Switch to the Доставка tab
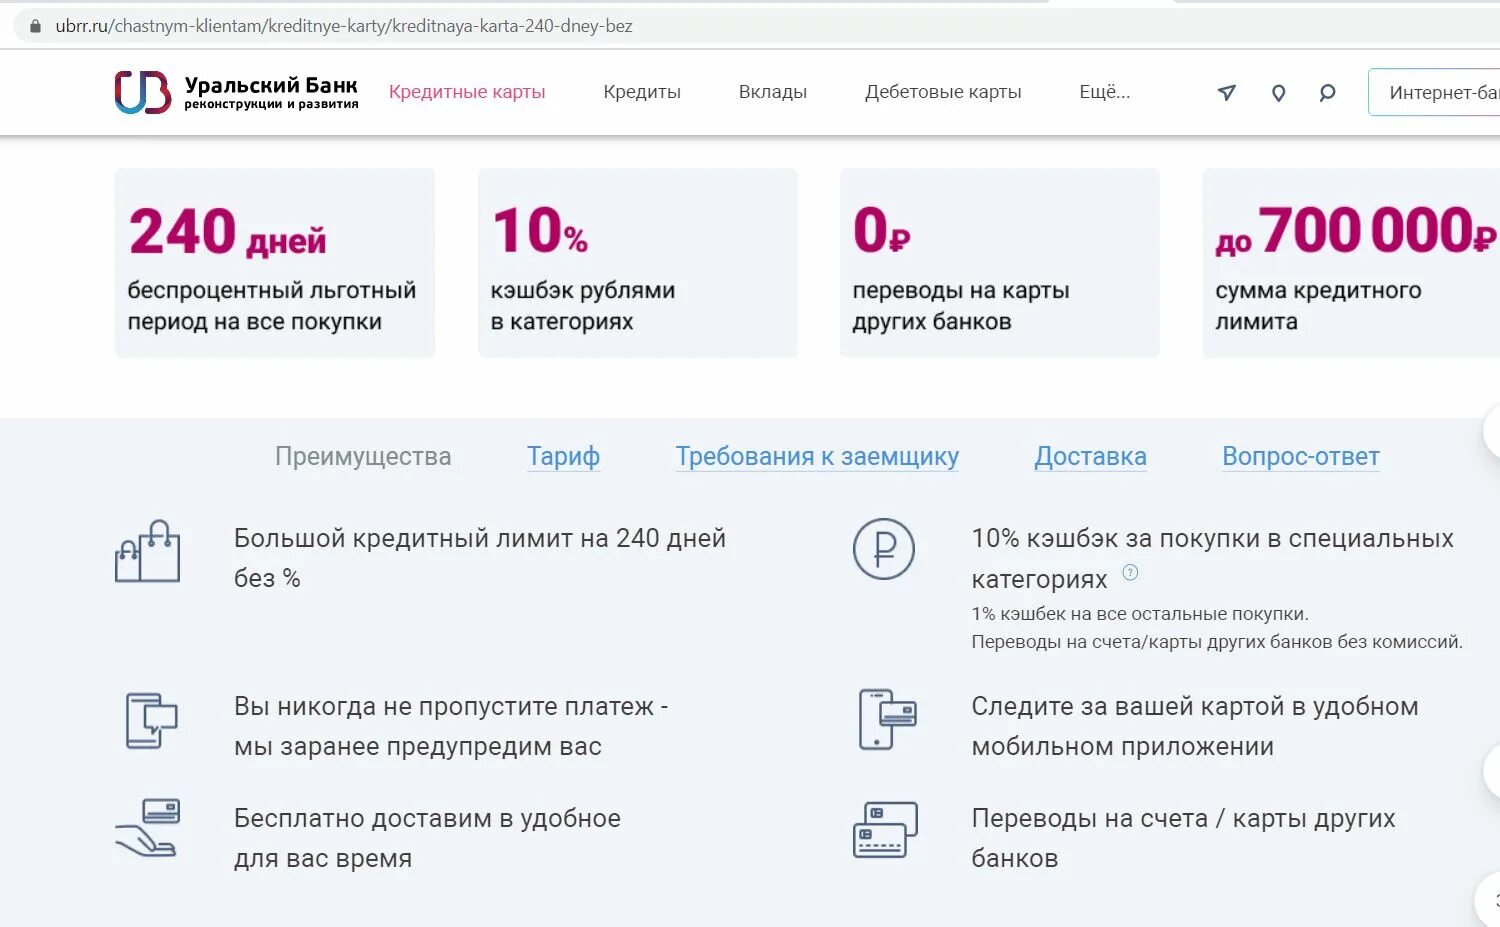Viewport: 1500px width, 927px height. tap(1090, 457)
